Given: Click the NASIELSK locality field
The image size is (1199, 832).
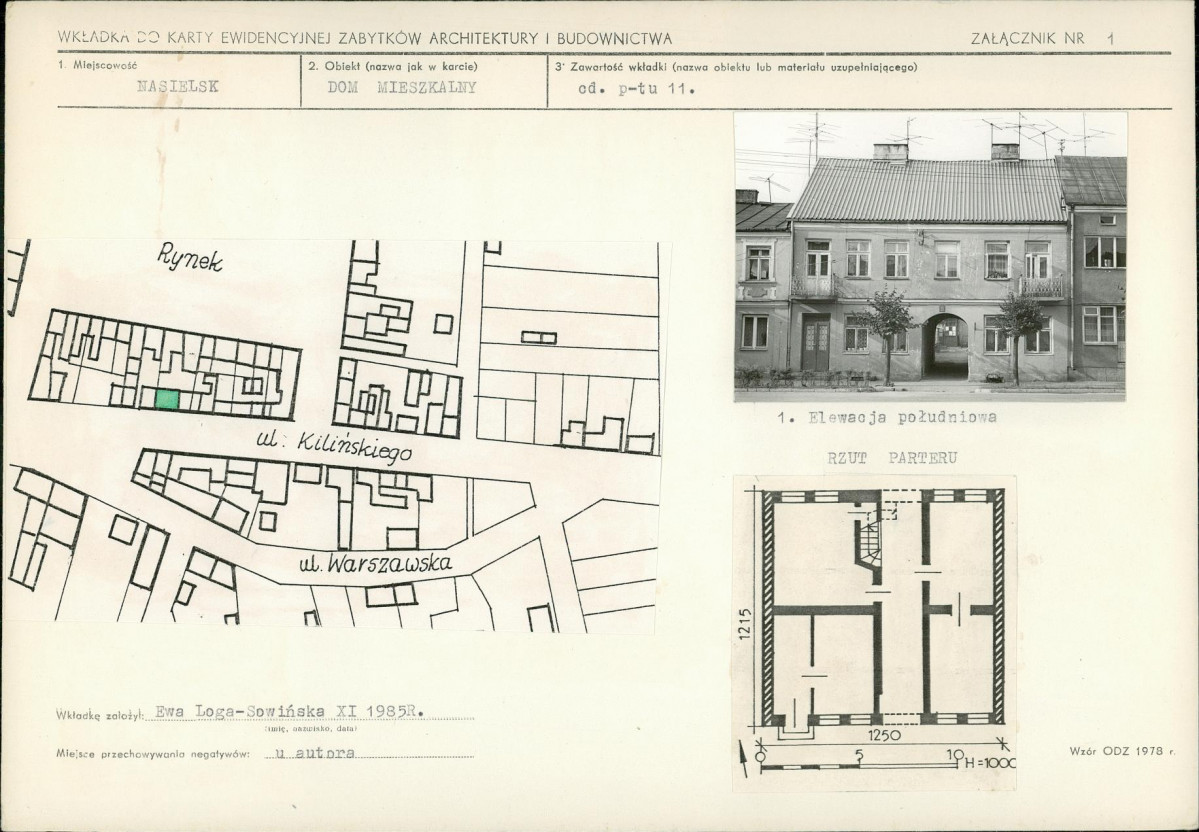Looking at the screenshot, I should click(177, 86).
